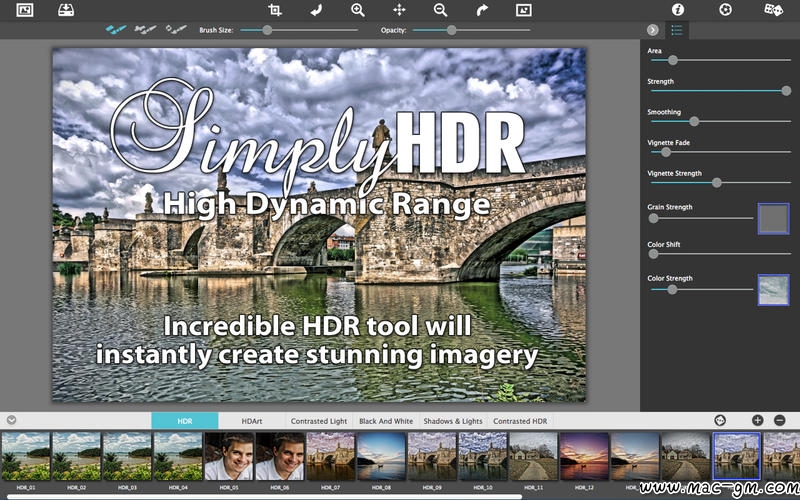Zoom in with the plus magnifier

[358, 10]
